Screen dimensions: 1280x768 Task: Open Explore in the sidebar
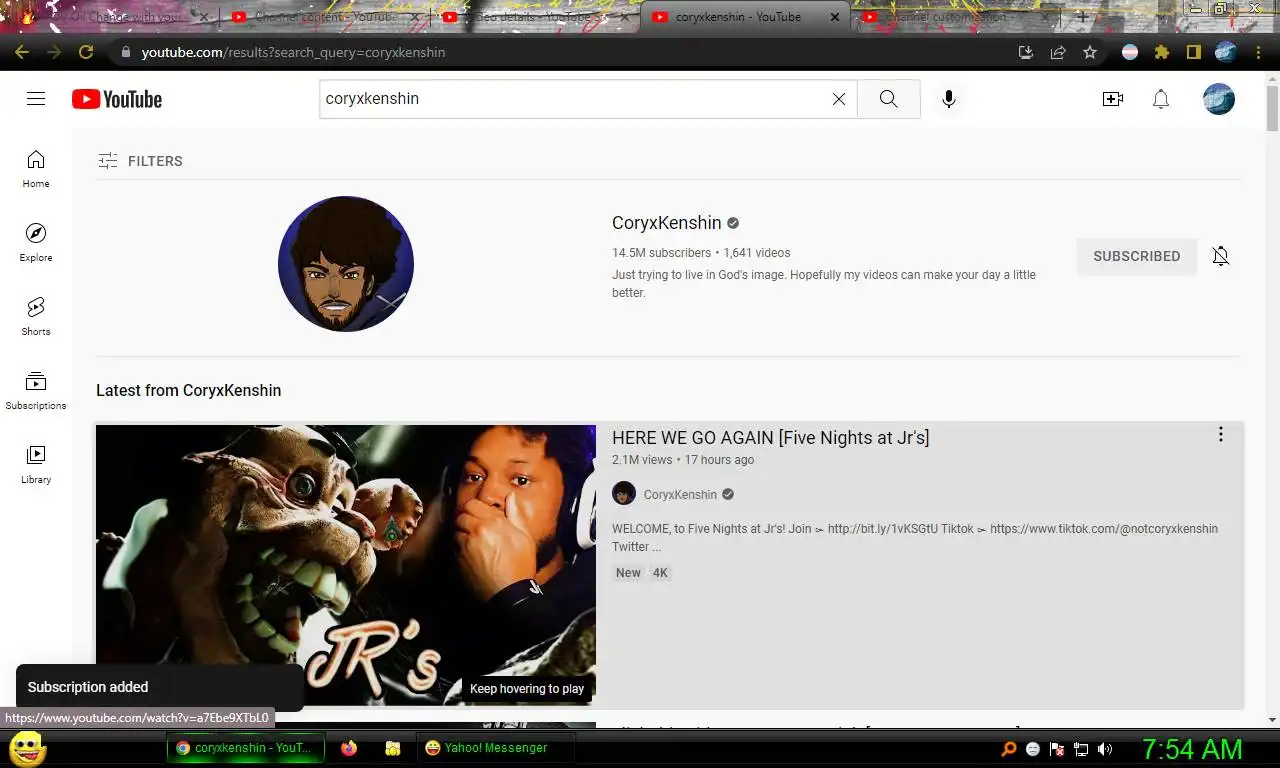(36, 243)
